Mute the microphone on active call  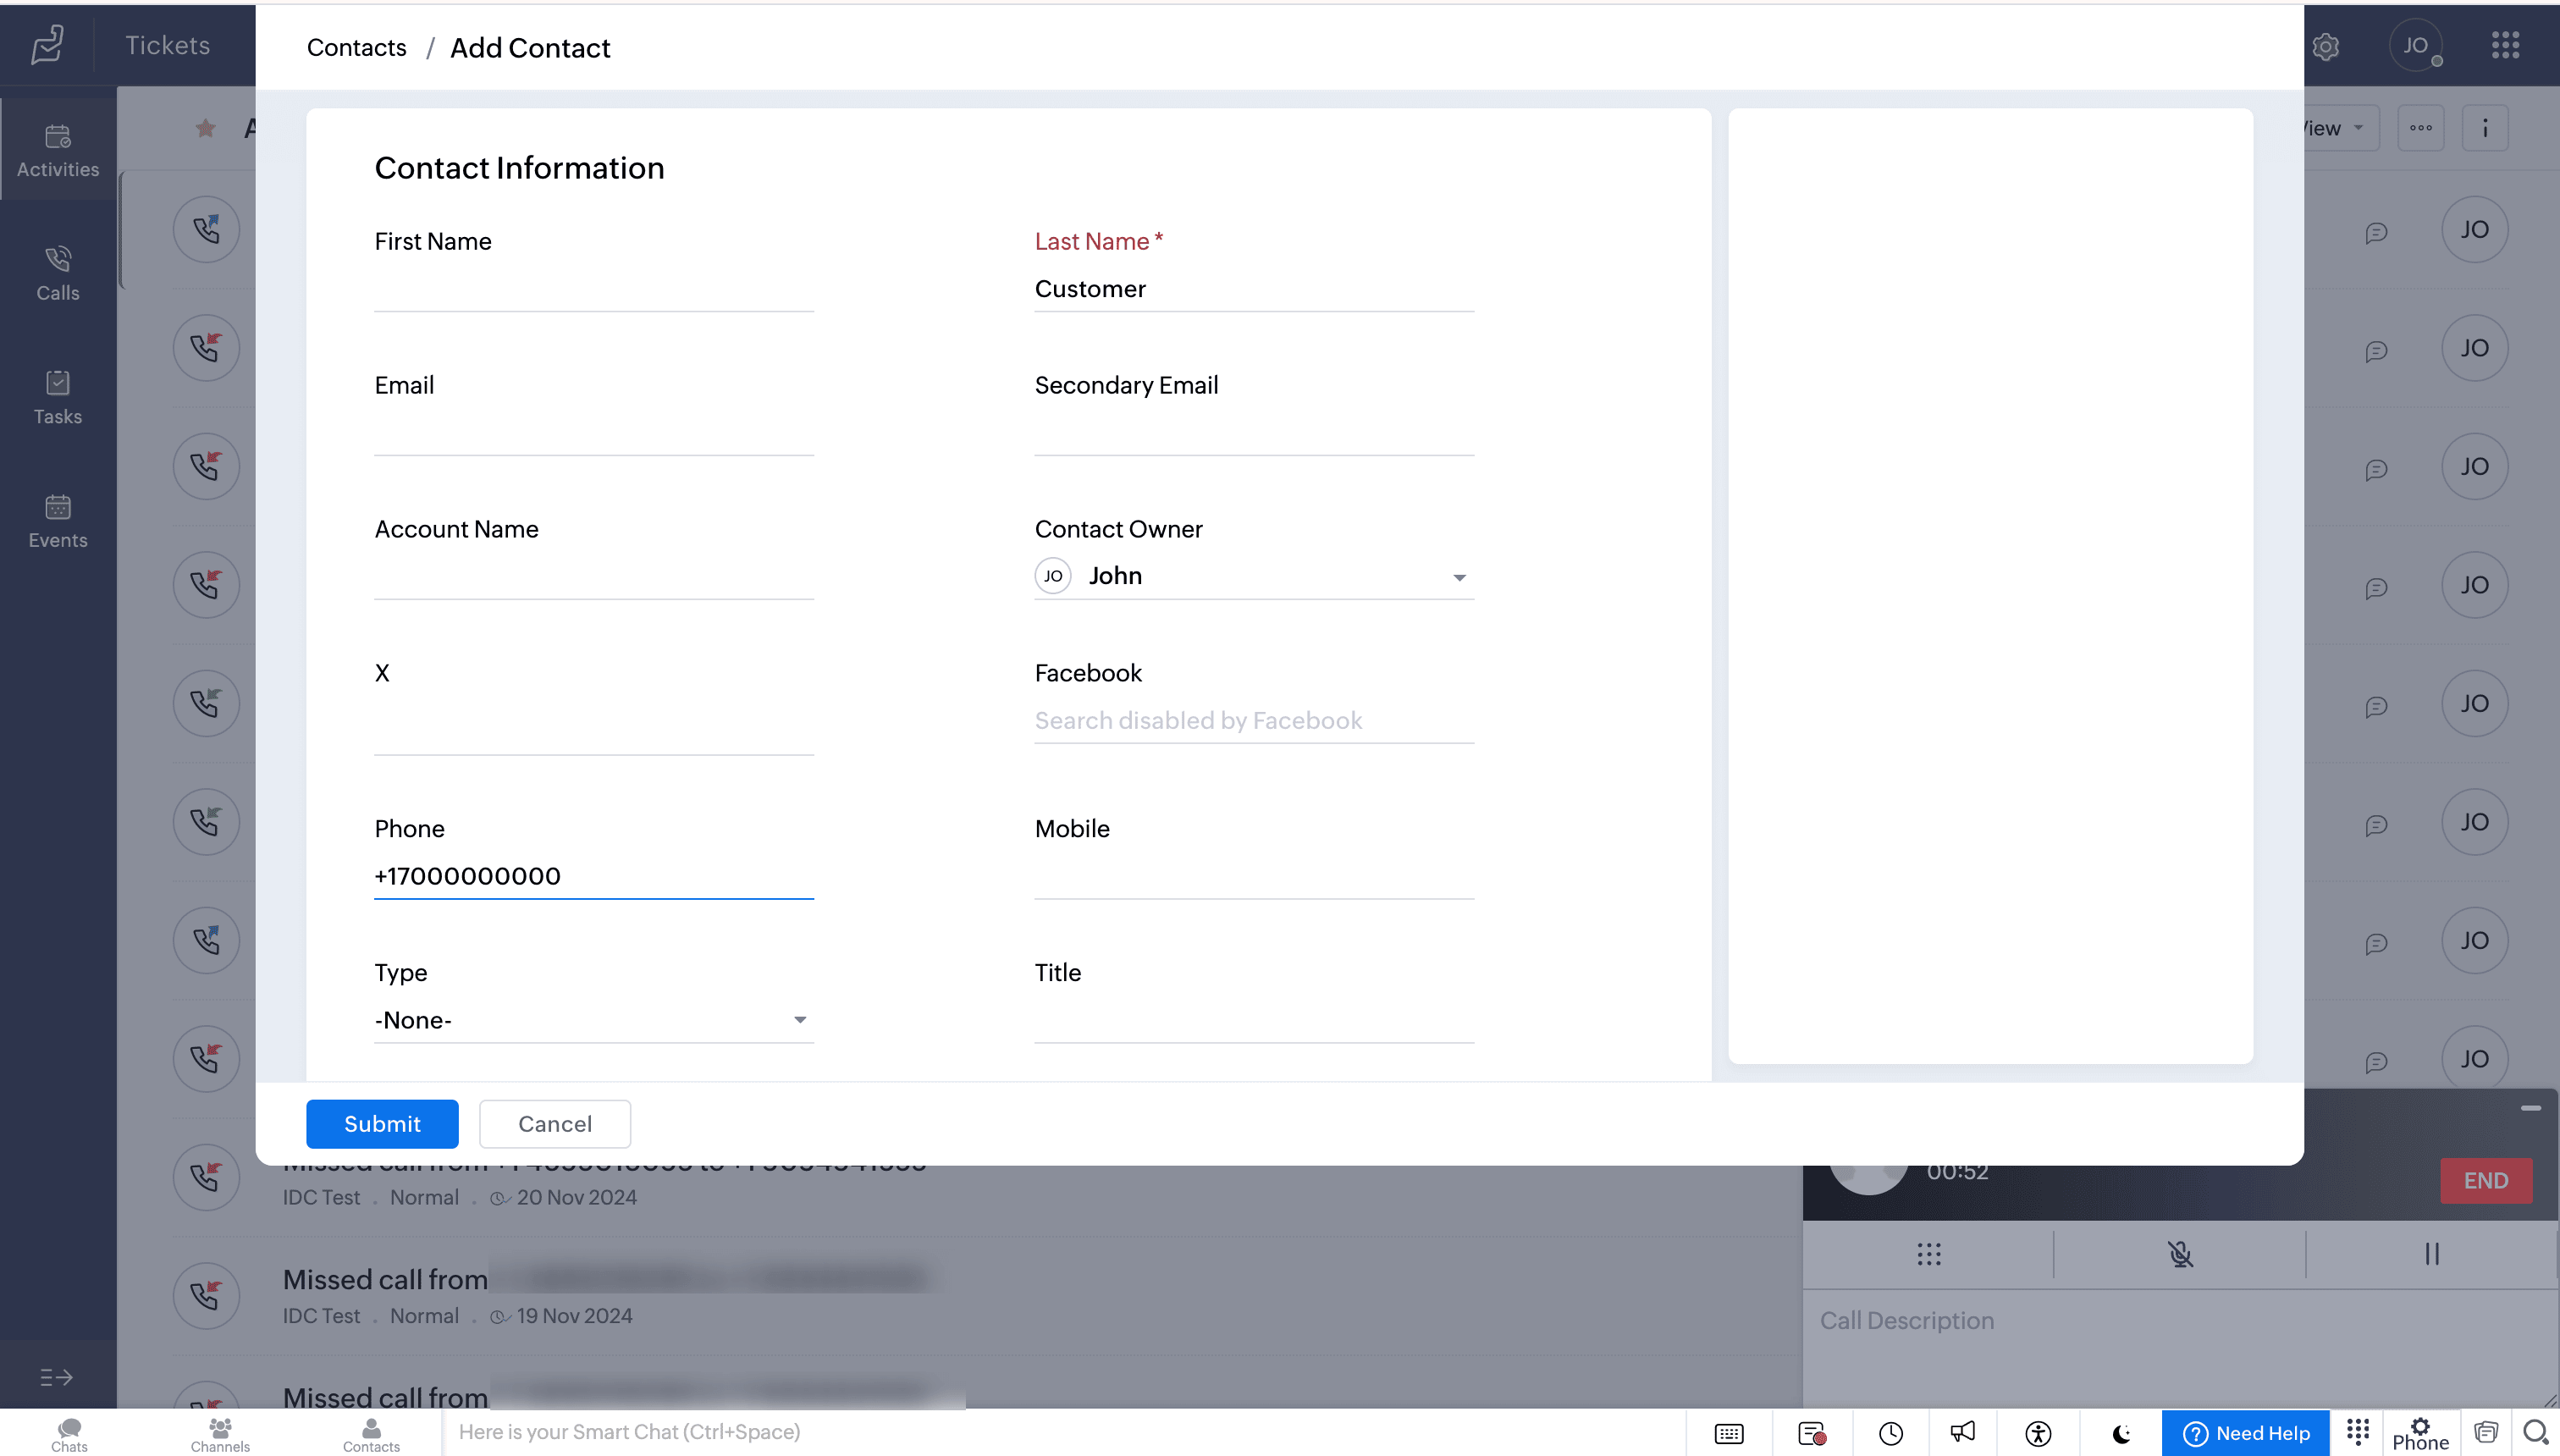point(2180,1254)
